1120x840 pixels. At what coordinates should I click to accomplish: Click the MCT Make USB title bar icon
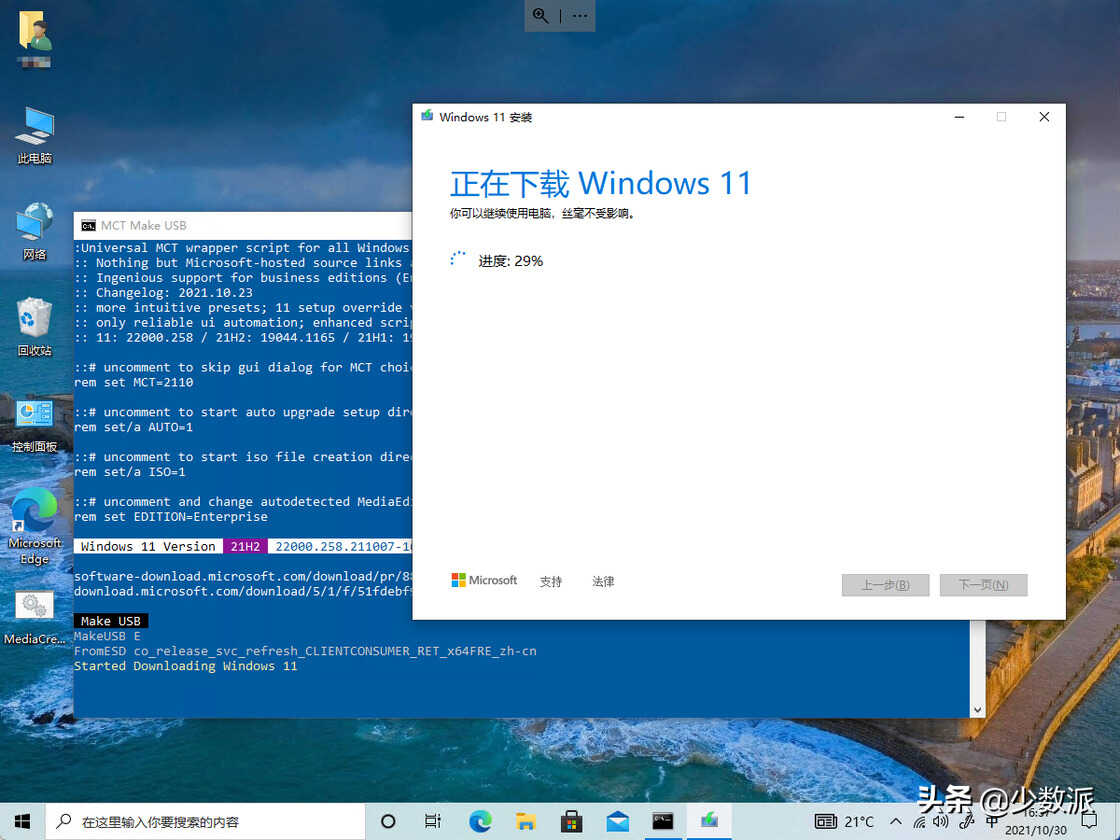coord(88,226)
